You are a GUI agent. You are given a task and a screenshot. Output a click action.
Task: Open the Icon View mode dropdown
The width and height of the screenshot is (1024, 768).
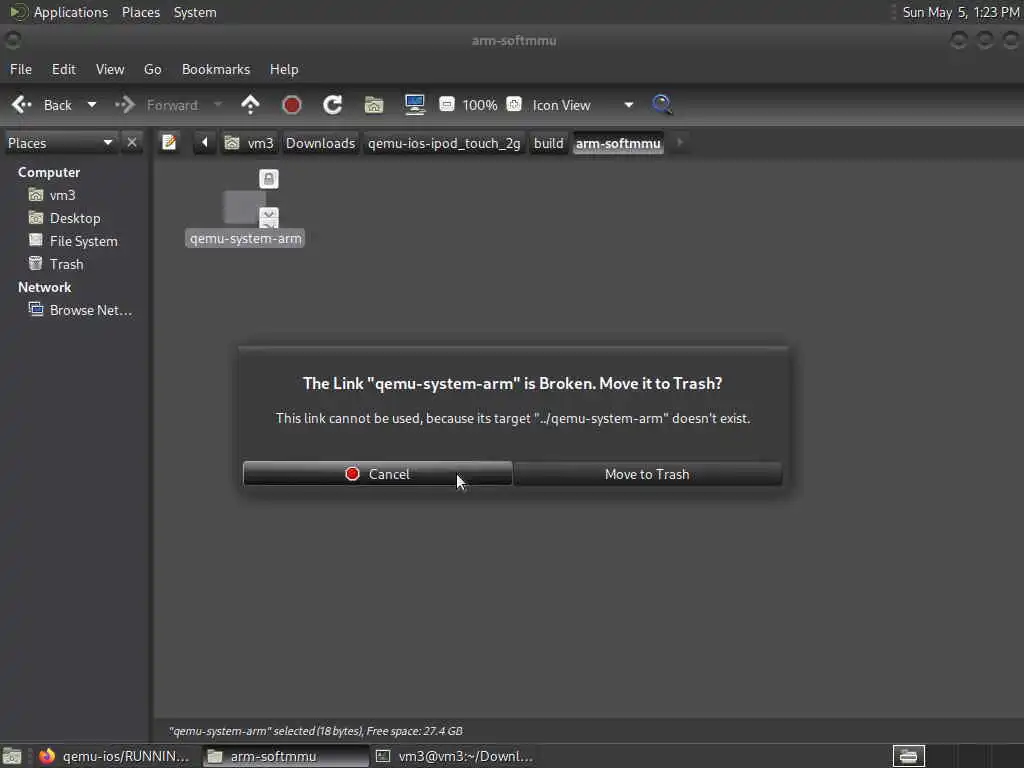point(583,105)
